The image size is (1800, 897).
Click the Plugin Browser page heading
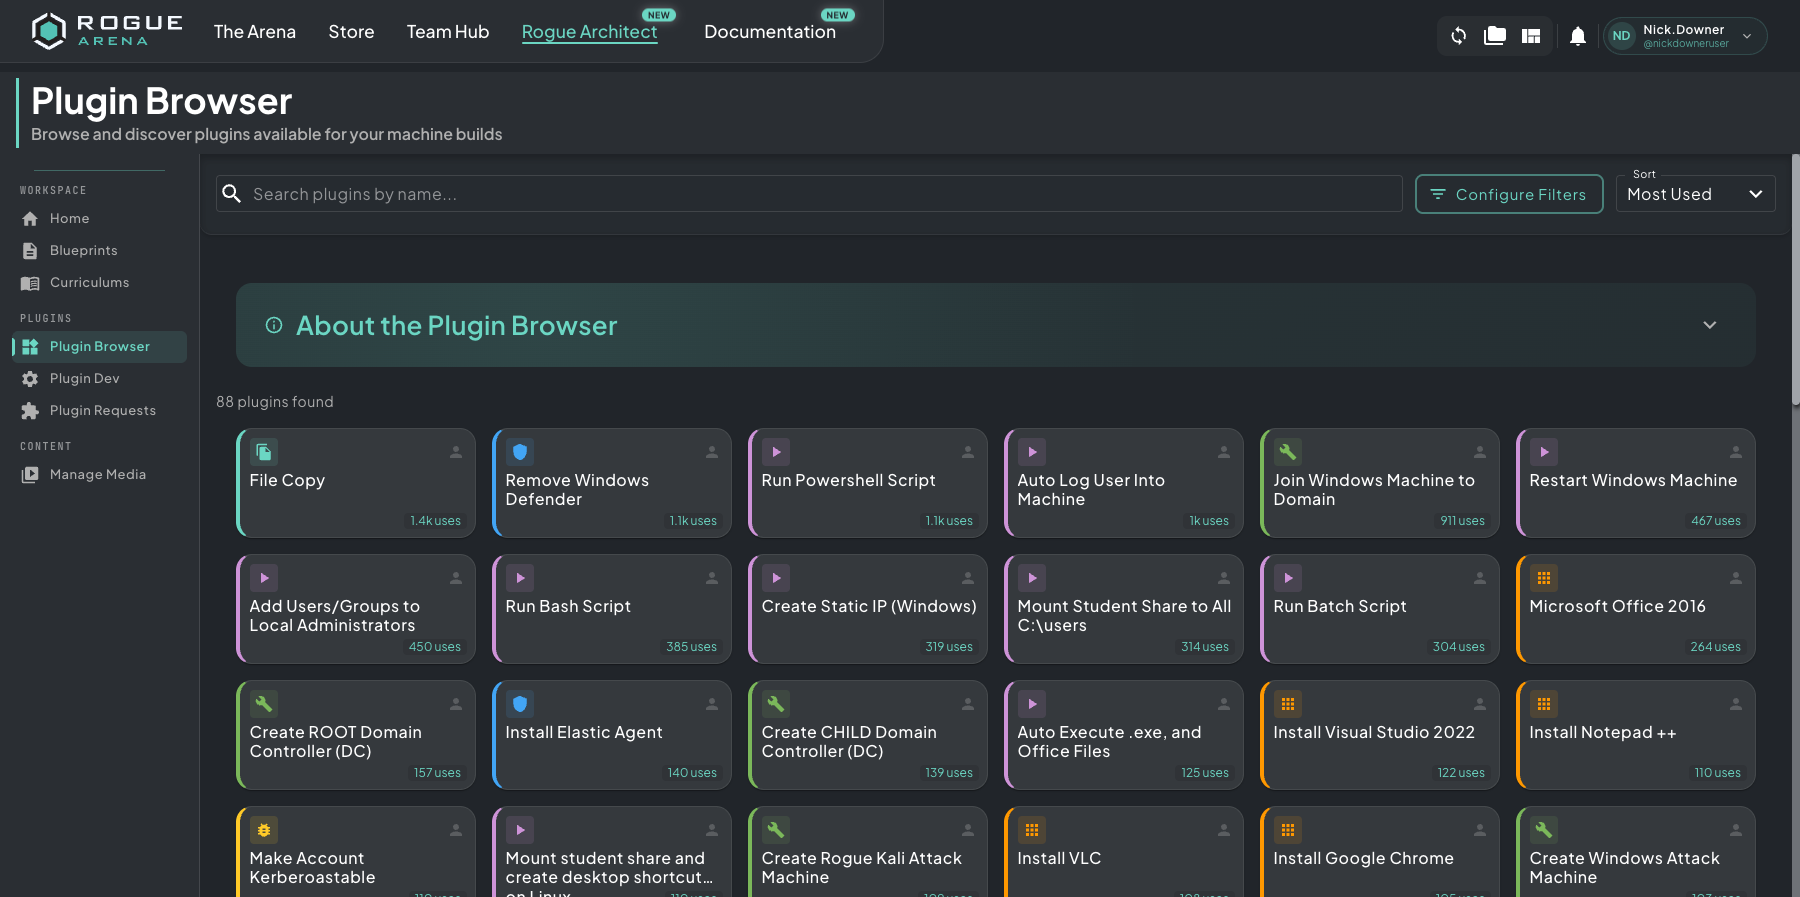(x=162, y=101)
